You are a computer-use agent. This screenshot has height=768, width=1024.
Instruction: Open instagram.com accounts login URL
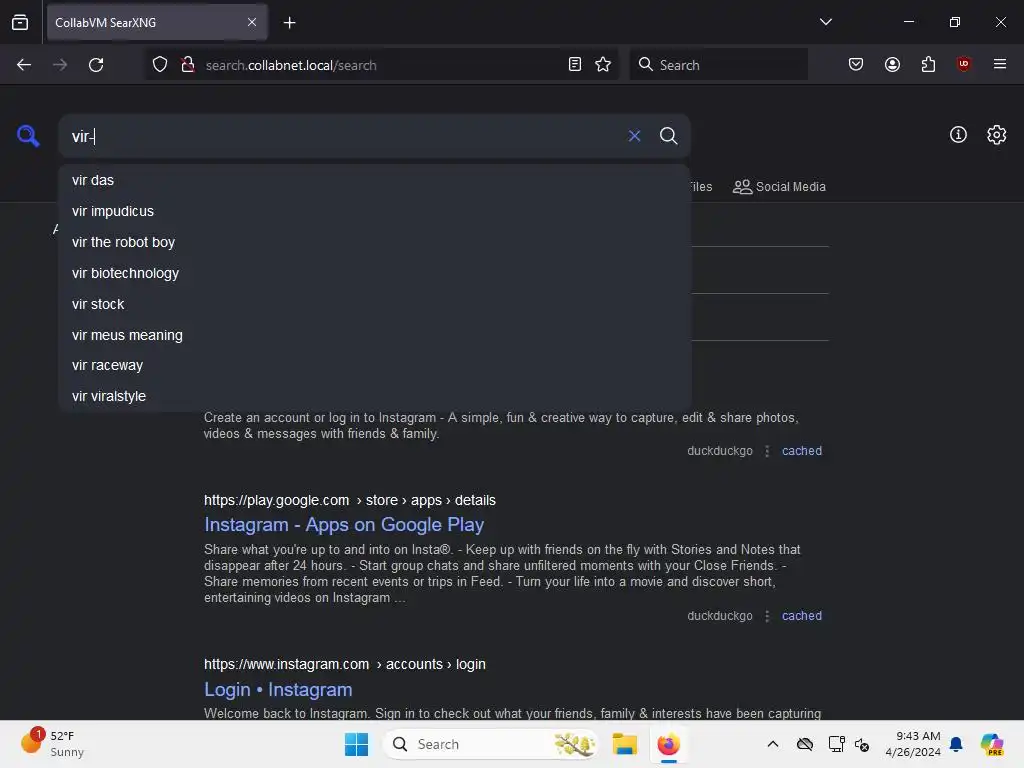pyautogui.click(x=344, y=664)
